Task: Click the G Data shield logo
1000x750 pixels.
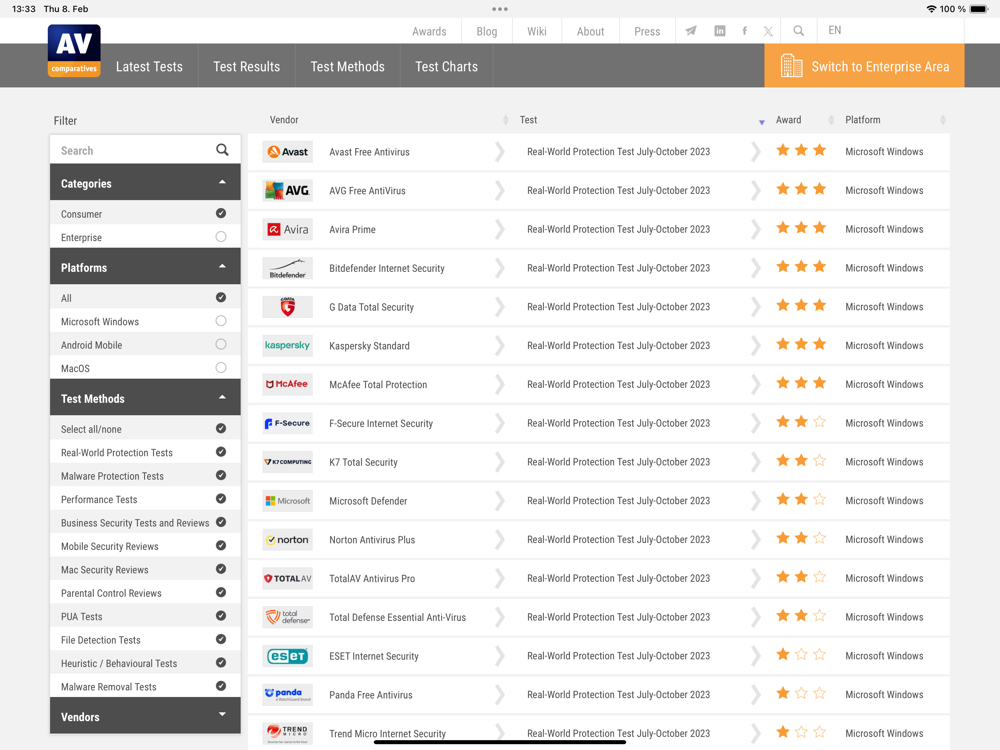Action: click(x=288, y=307)
